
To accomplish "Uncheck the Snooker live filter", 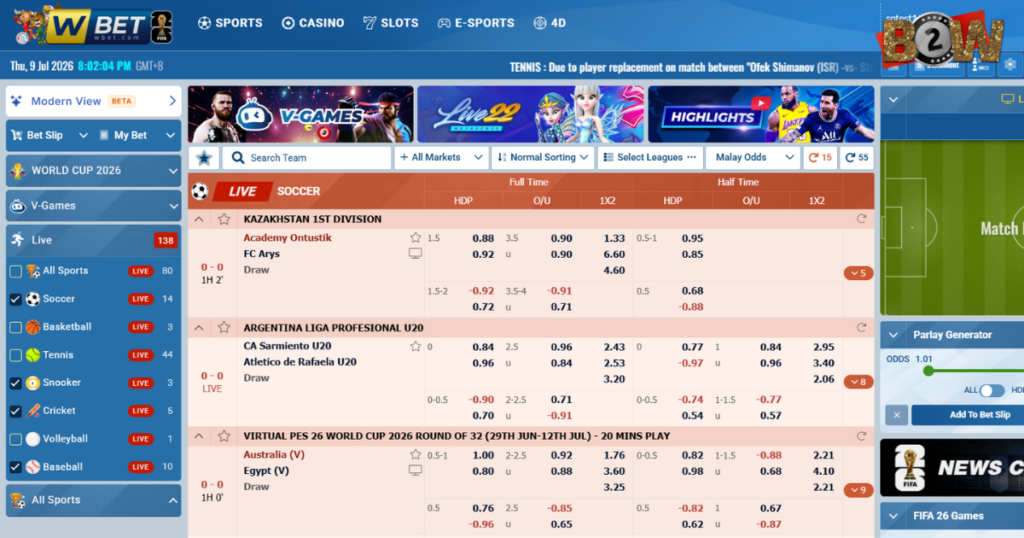I will pos(16,383).
